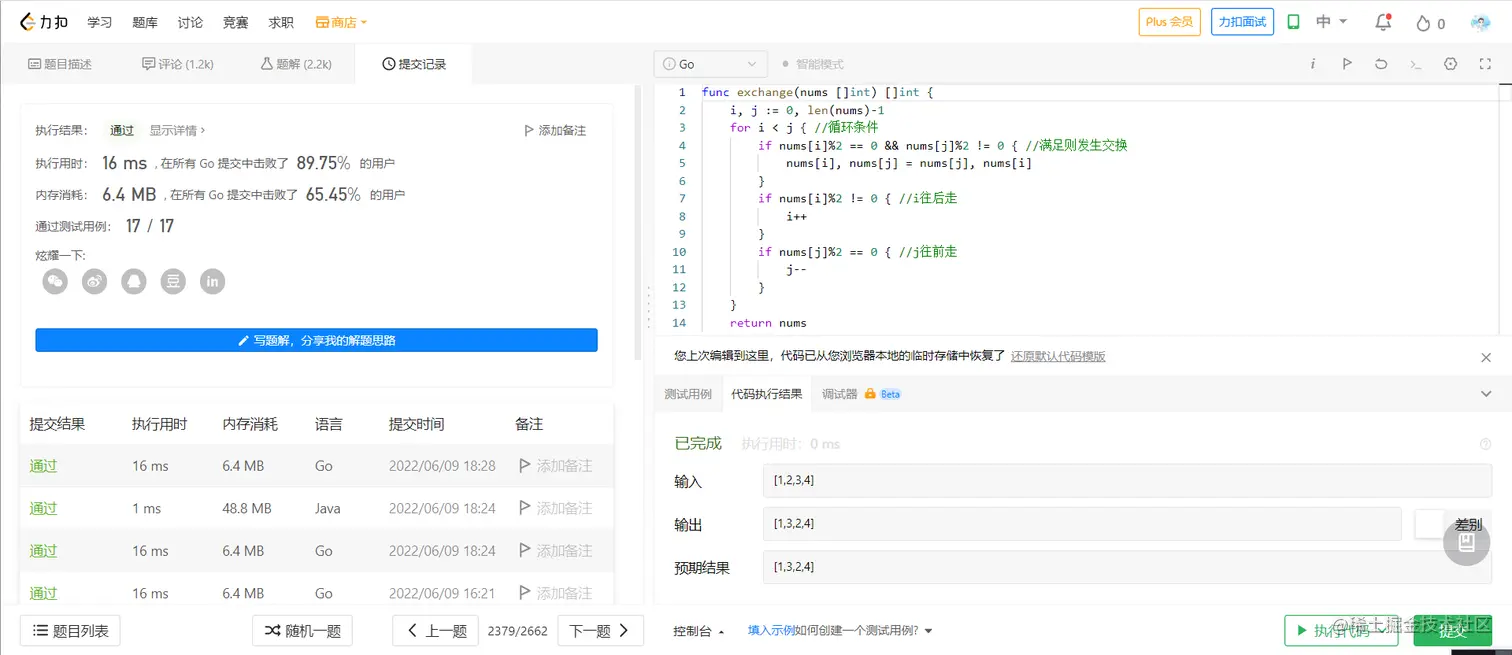This screenshot has height=655, width=1512.
Task: Click the 力扣面试 button
Action: pyautogui.click(x=1242, y=22)
